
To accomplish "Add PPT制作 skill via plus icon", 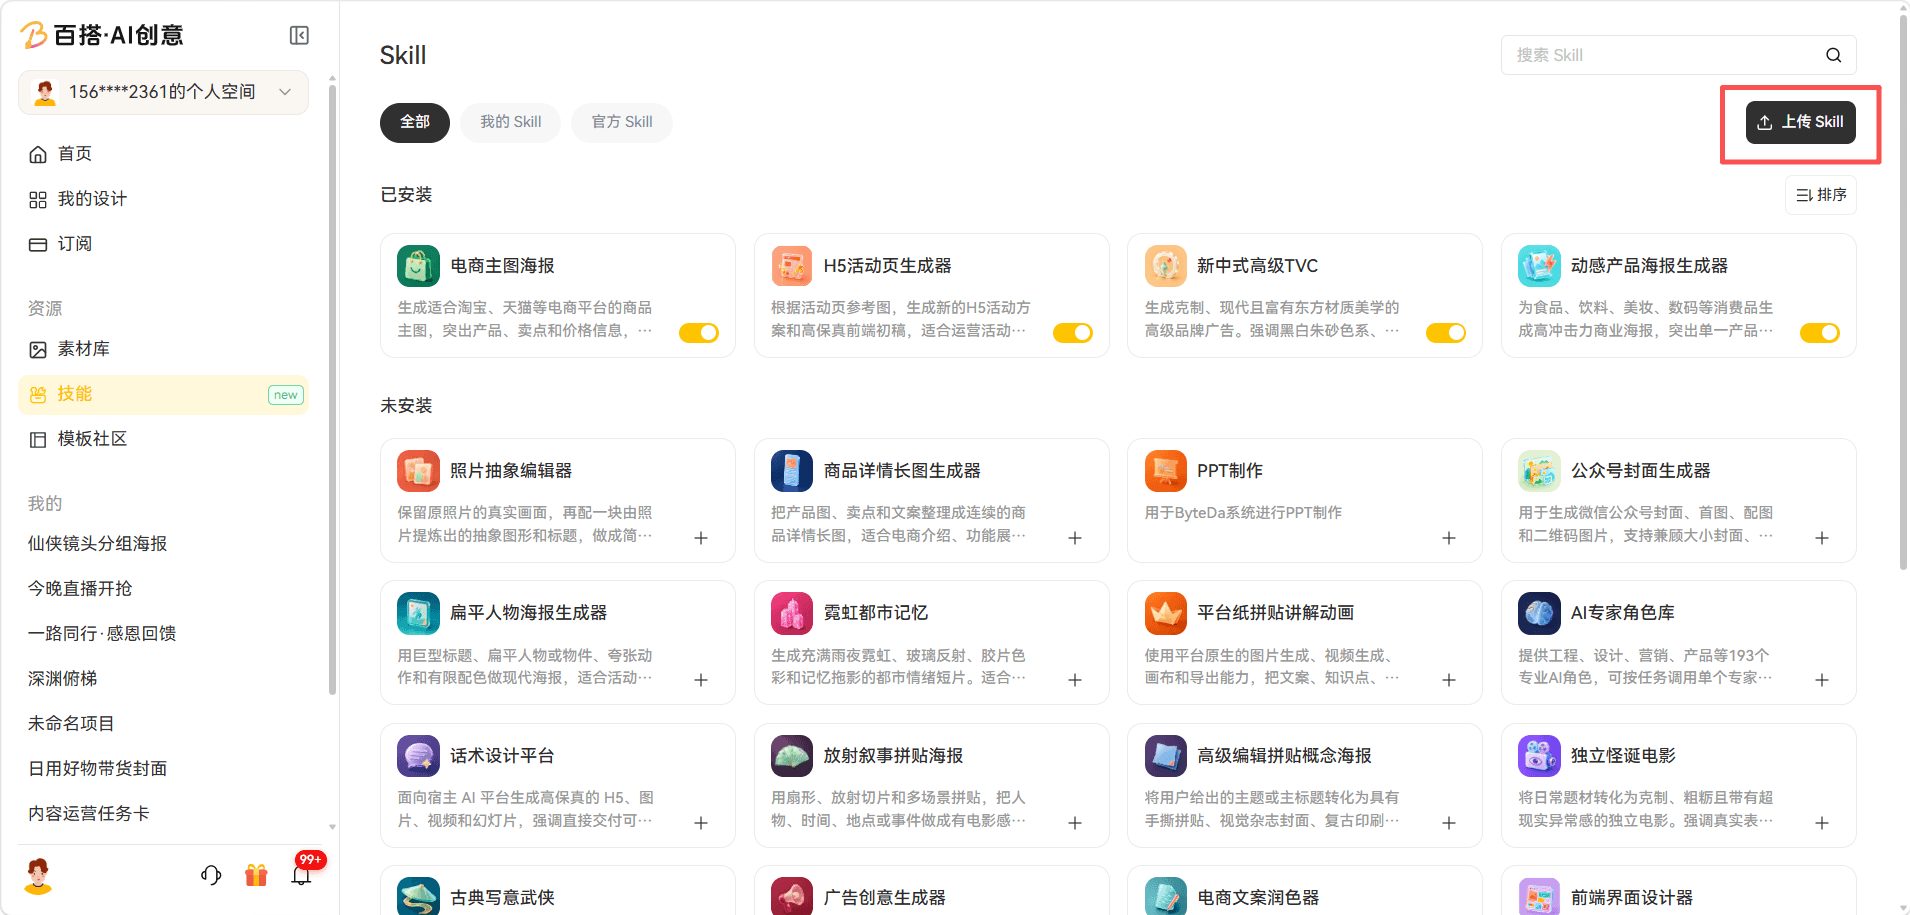I will [x=1449, y=538].
